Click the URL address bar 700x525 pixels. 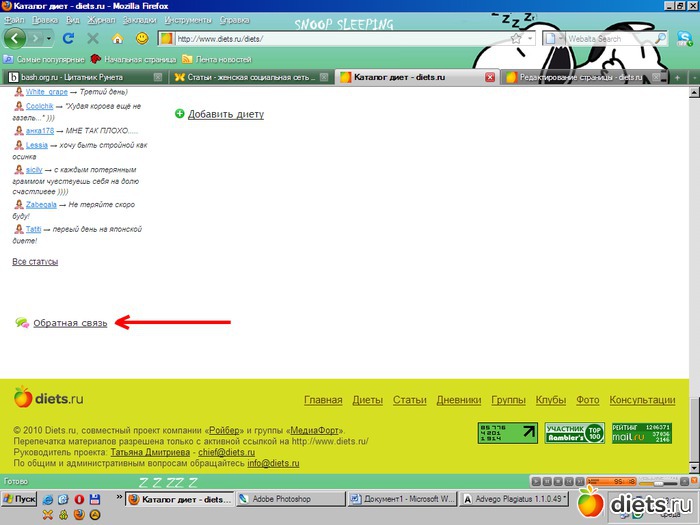tap(340, 39)
